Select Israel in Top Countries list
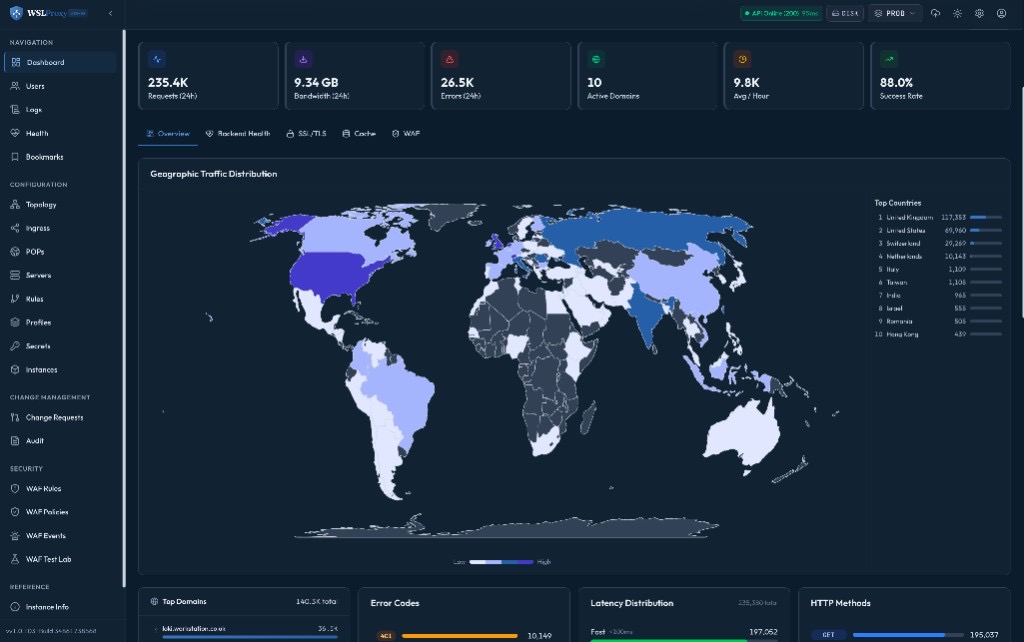1024x642 pixels. click(x=938, y=308)
